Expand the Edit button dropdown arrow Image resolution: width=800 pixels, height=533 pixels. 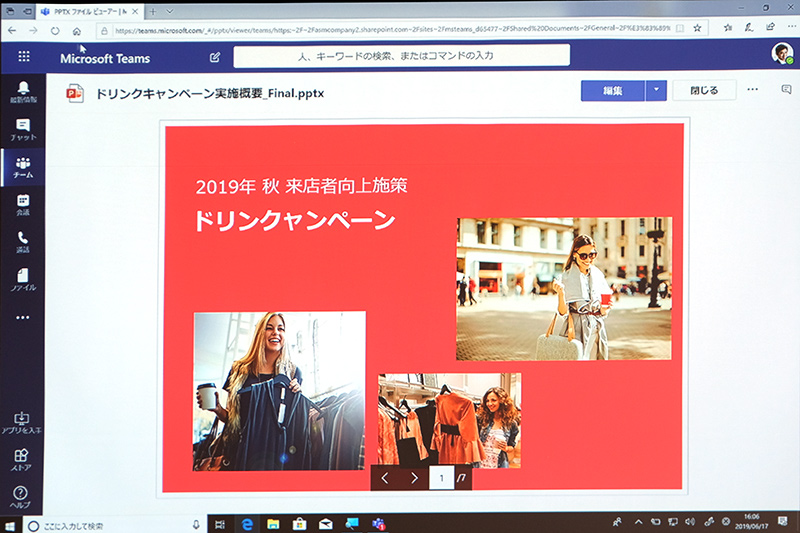click(656, 90)
